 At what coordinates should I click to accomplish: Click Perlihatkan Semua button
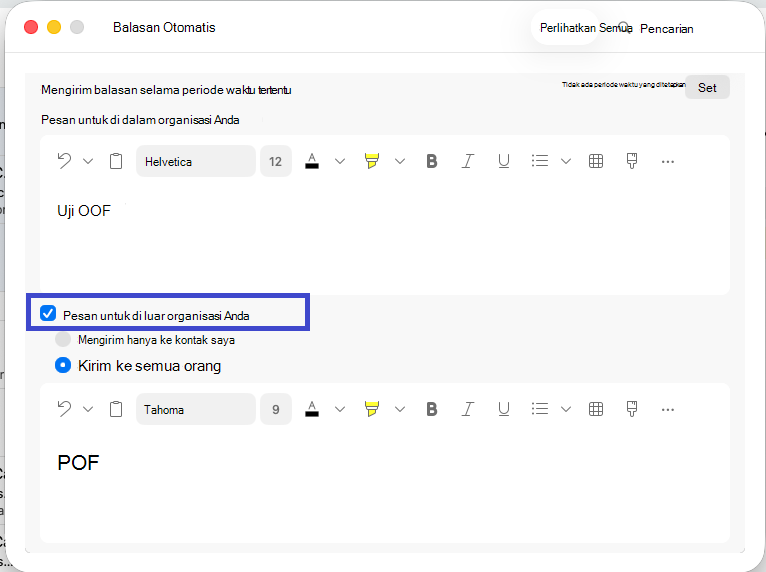click(566, 28)
